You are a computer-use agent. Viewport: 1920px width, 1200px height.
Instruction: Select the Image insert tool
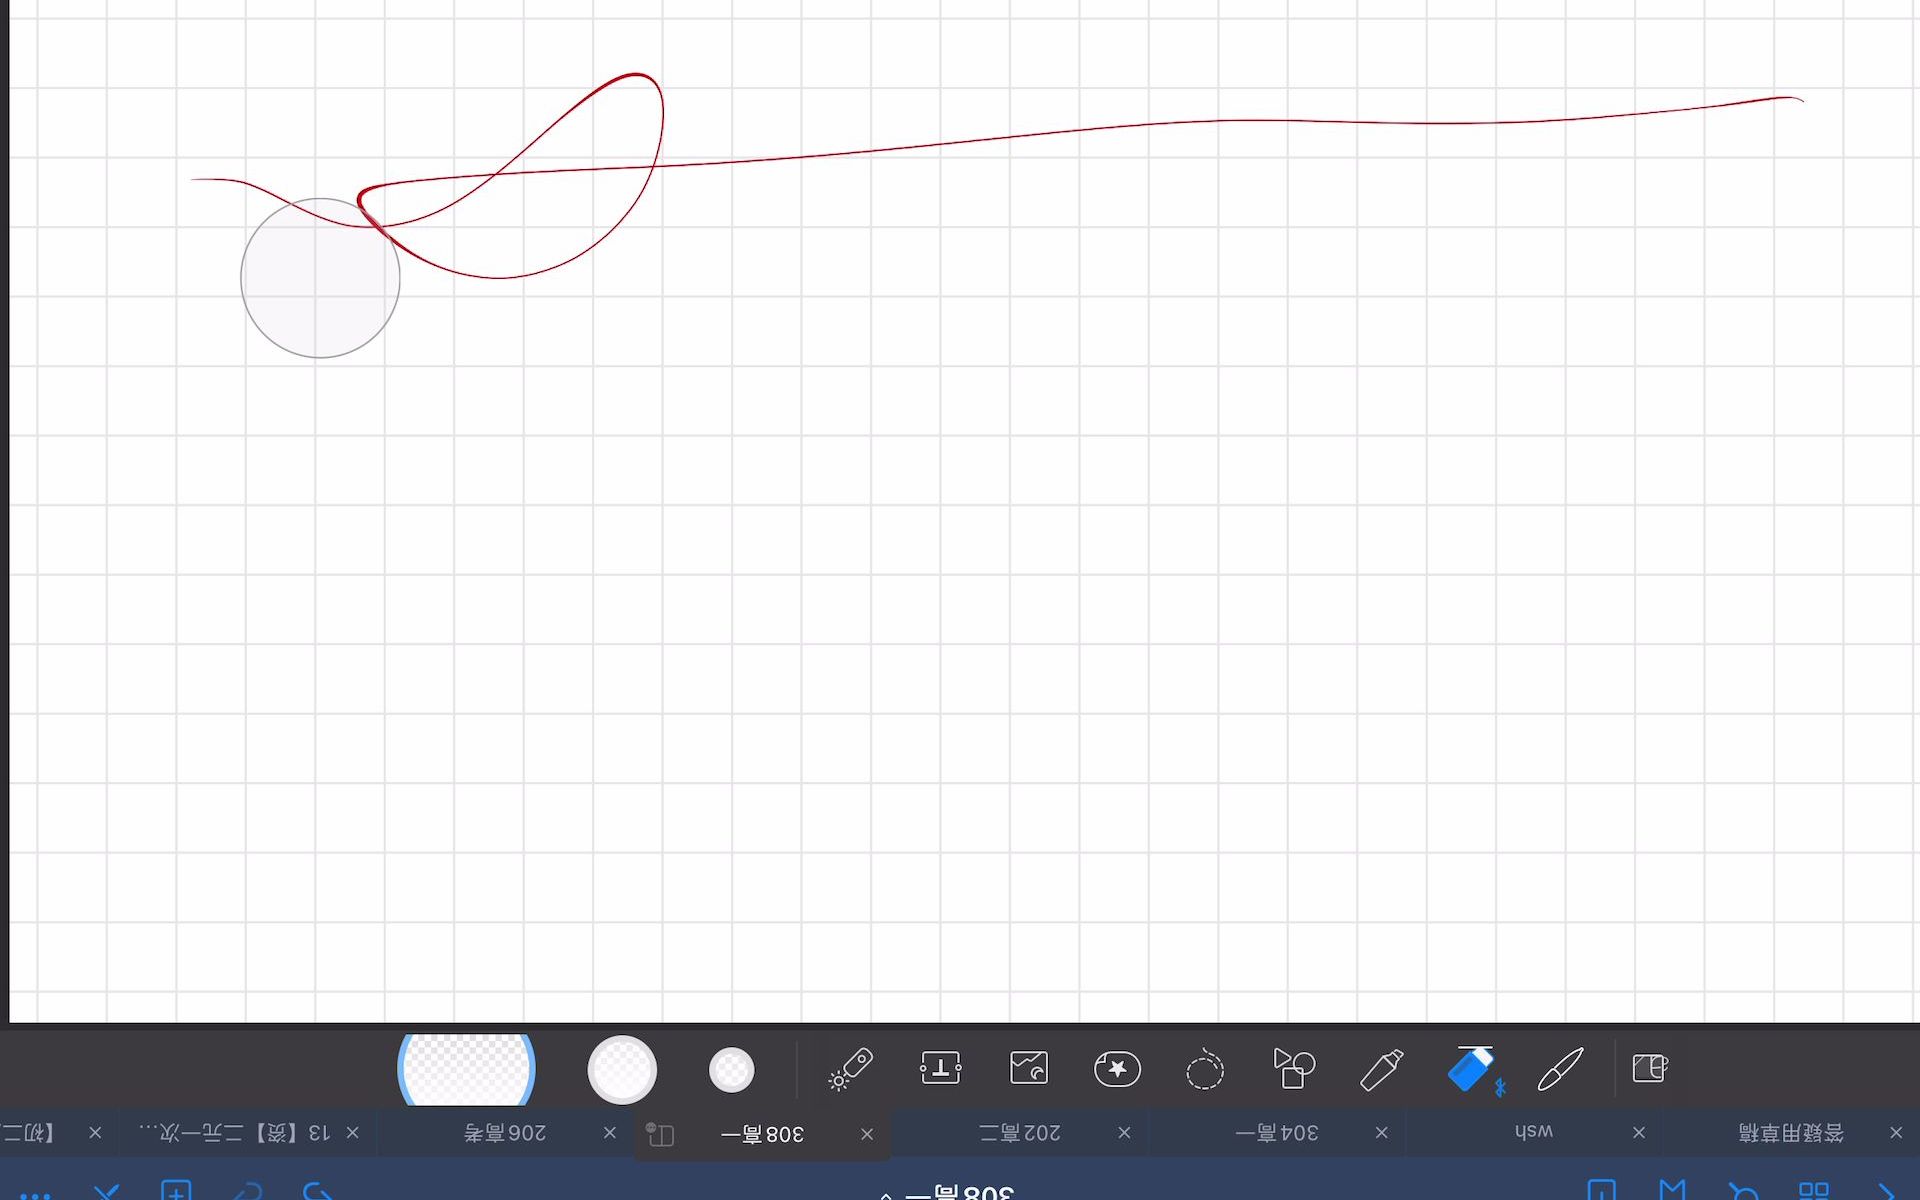(1029, 1069)
